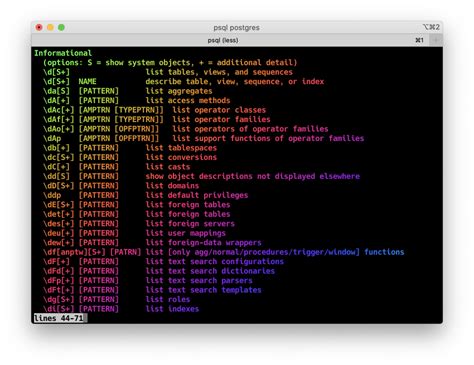Image resolution: width=474 pixels, height=365 pixels.
Task: Click the Informational heading text
Action: click(x=63, y=53)
